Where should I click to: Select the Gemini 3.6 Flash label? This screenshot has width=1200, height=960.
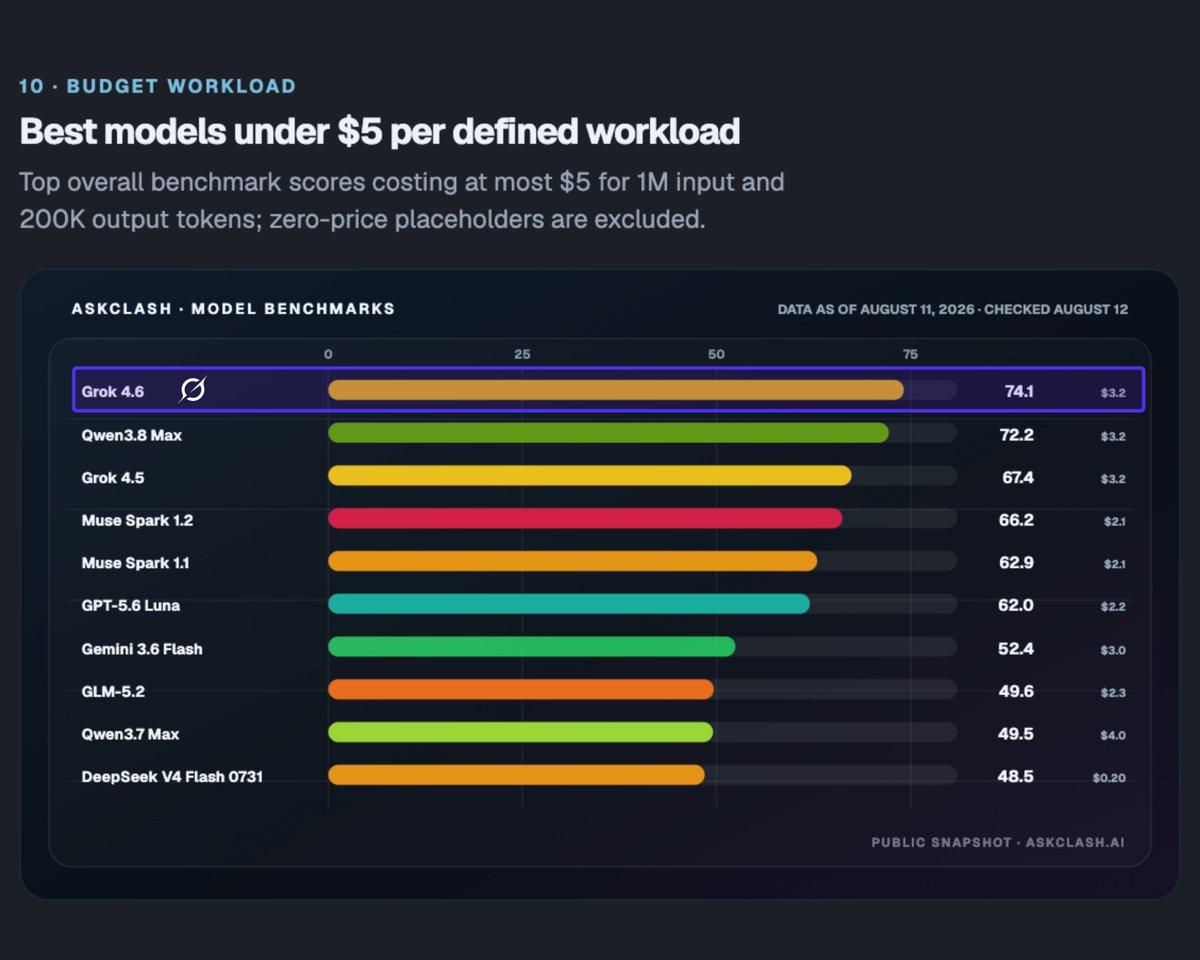tap(141, 649)
